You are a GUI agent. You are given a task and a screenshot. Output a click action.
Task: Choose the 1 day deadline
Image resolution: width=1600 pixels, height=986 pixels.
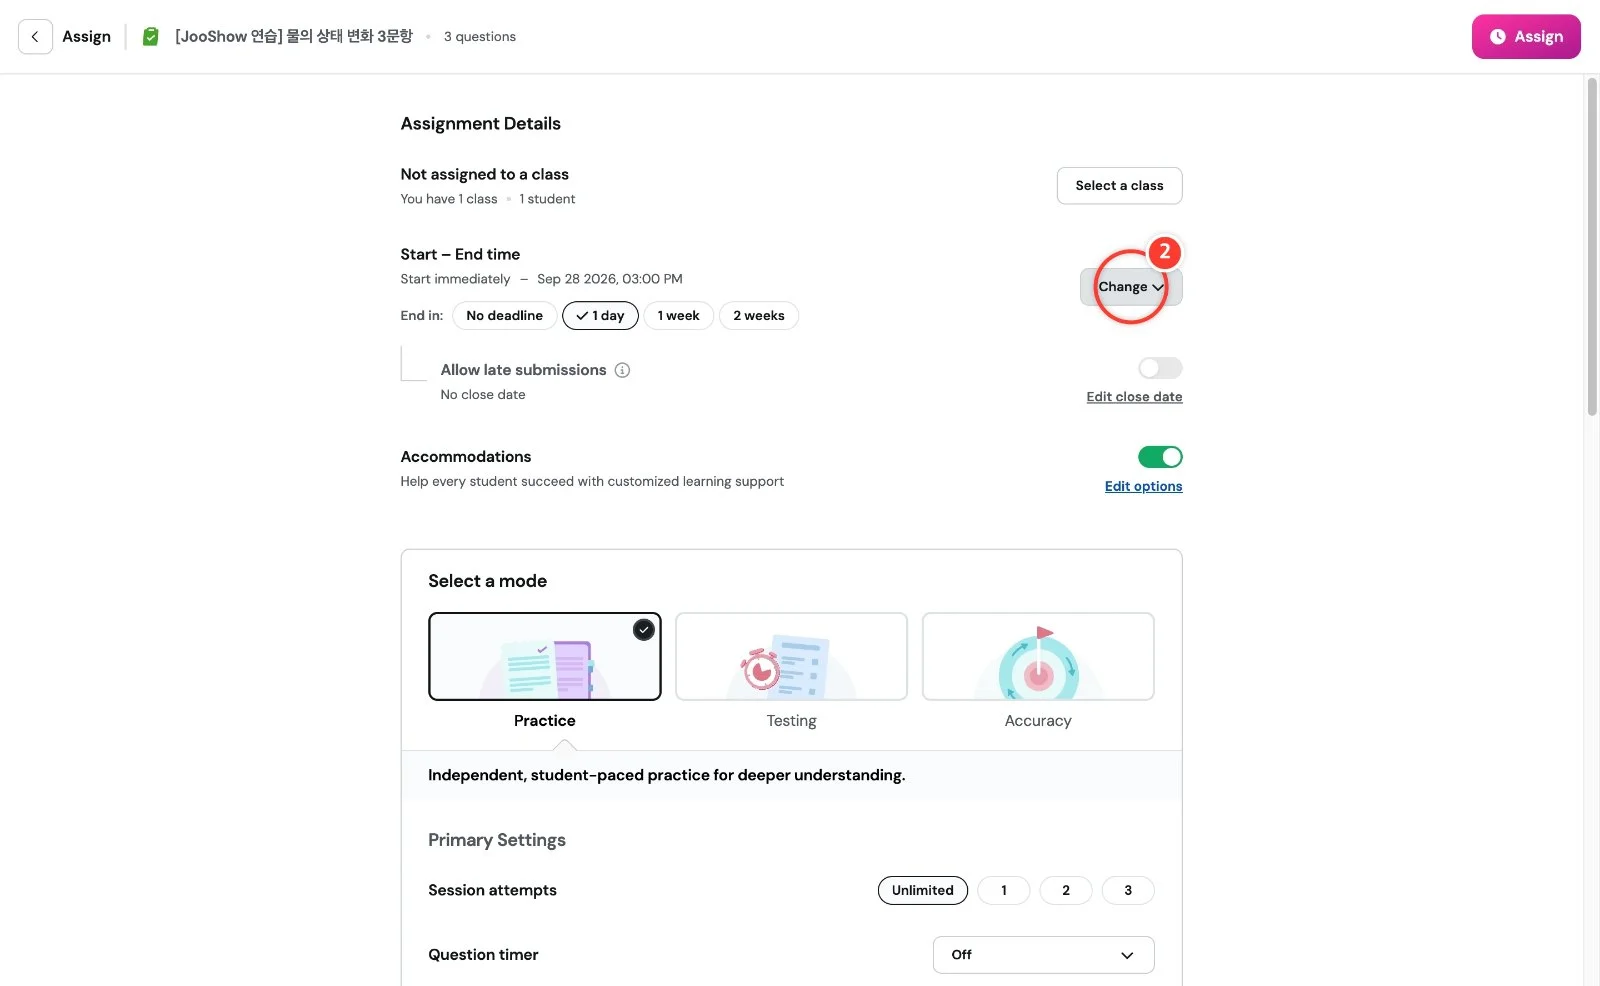(x=600, y=316)
